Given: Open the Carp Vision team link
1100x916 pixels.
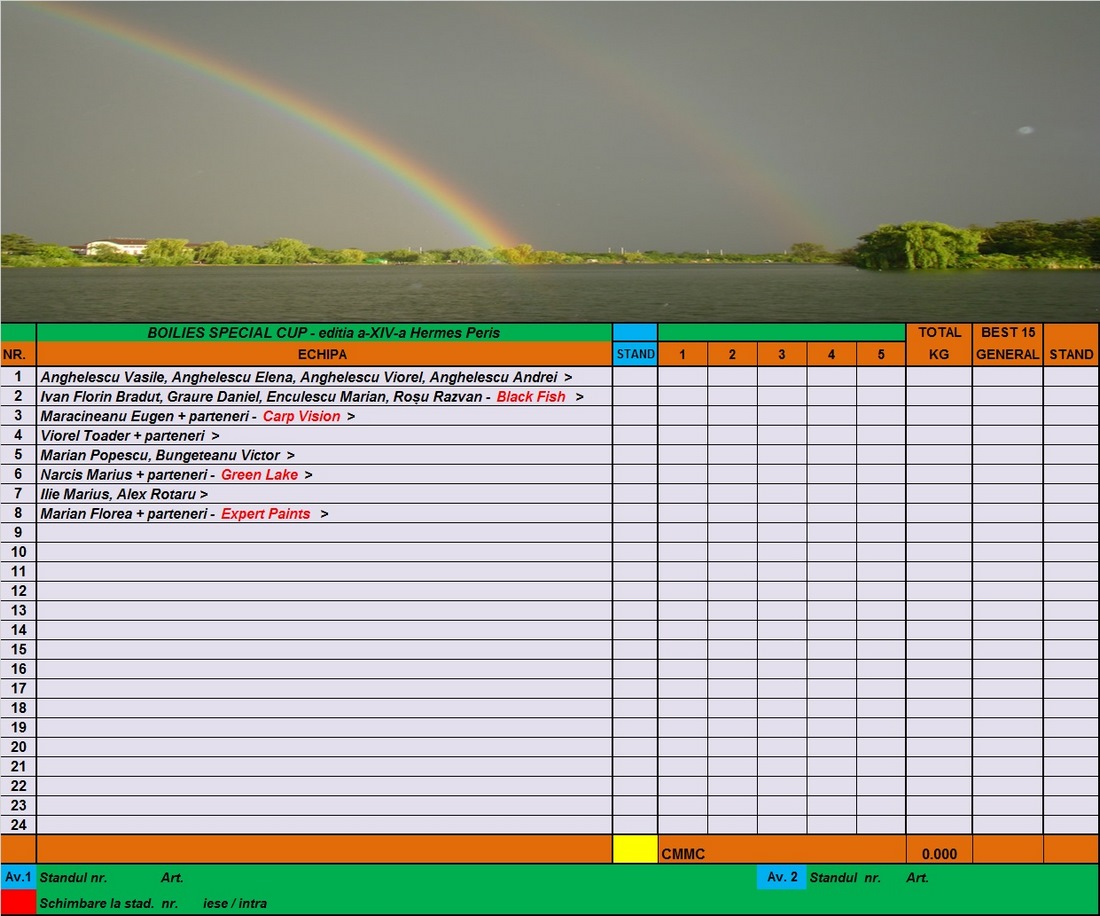Looking at the screenshot, I should pyautogui.click(x=301, y=416).
